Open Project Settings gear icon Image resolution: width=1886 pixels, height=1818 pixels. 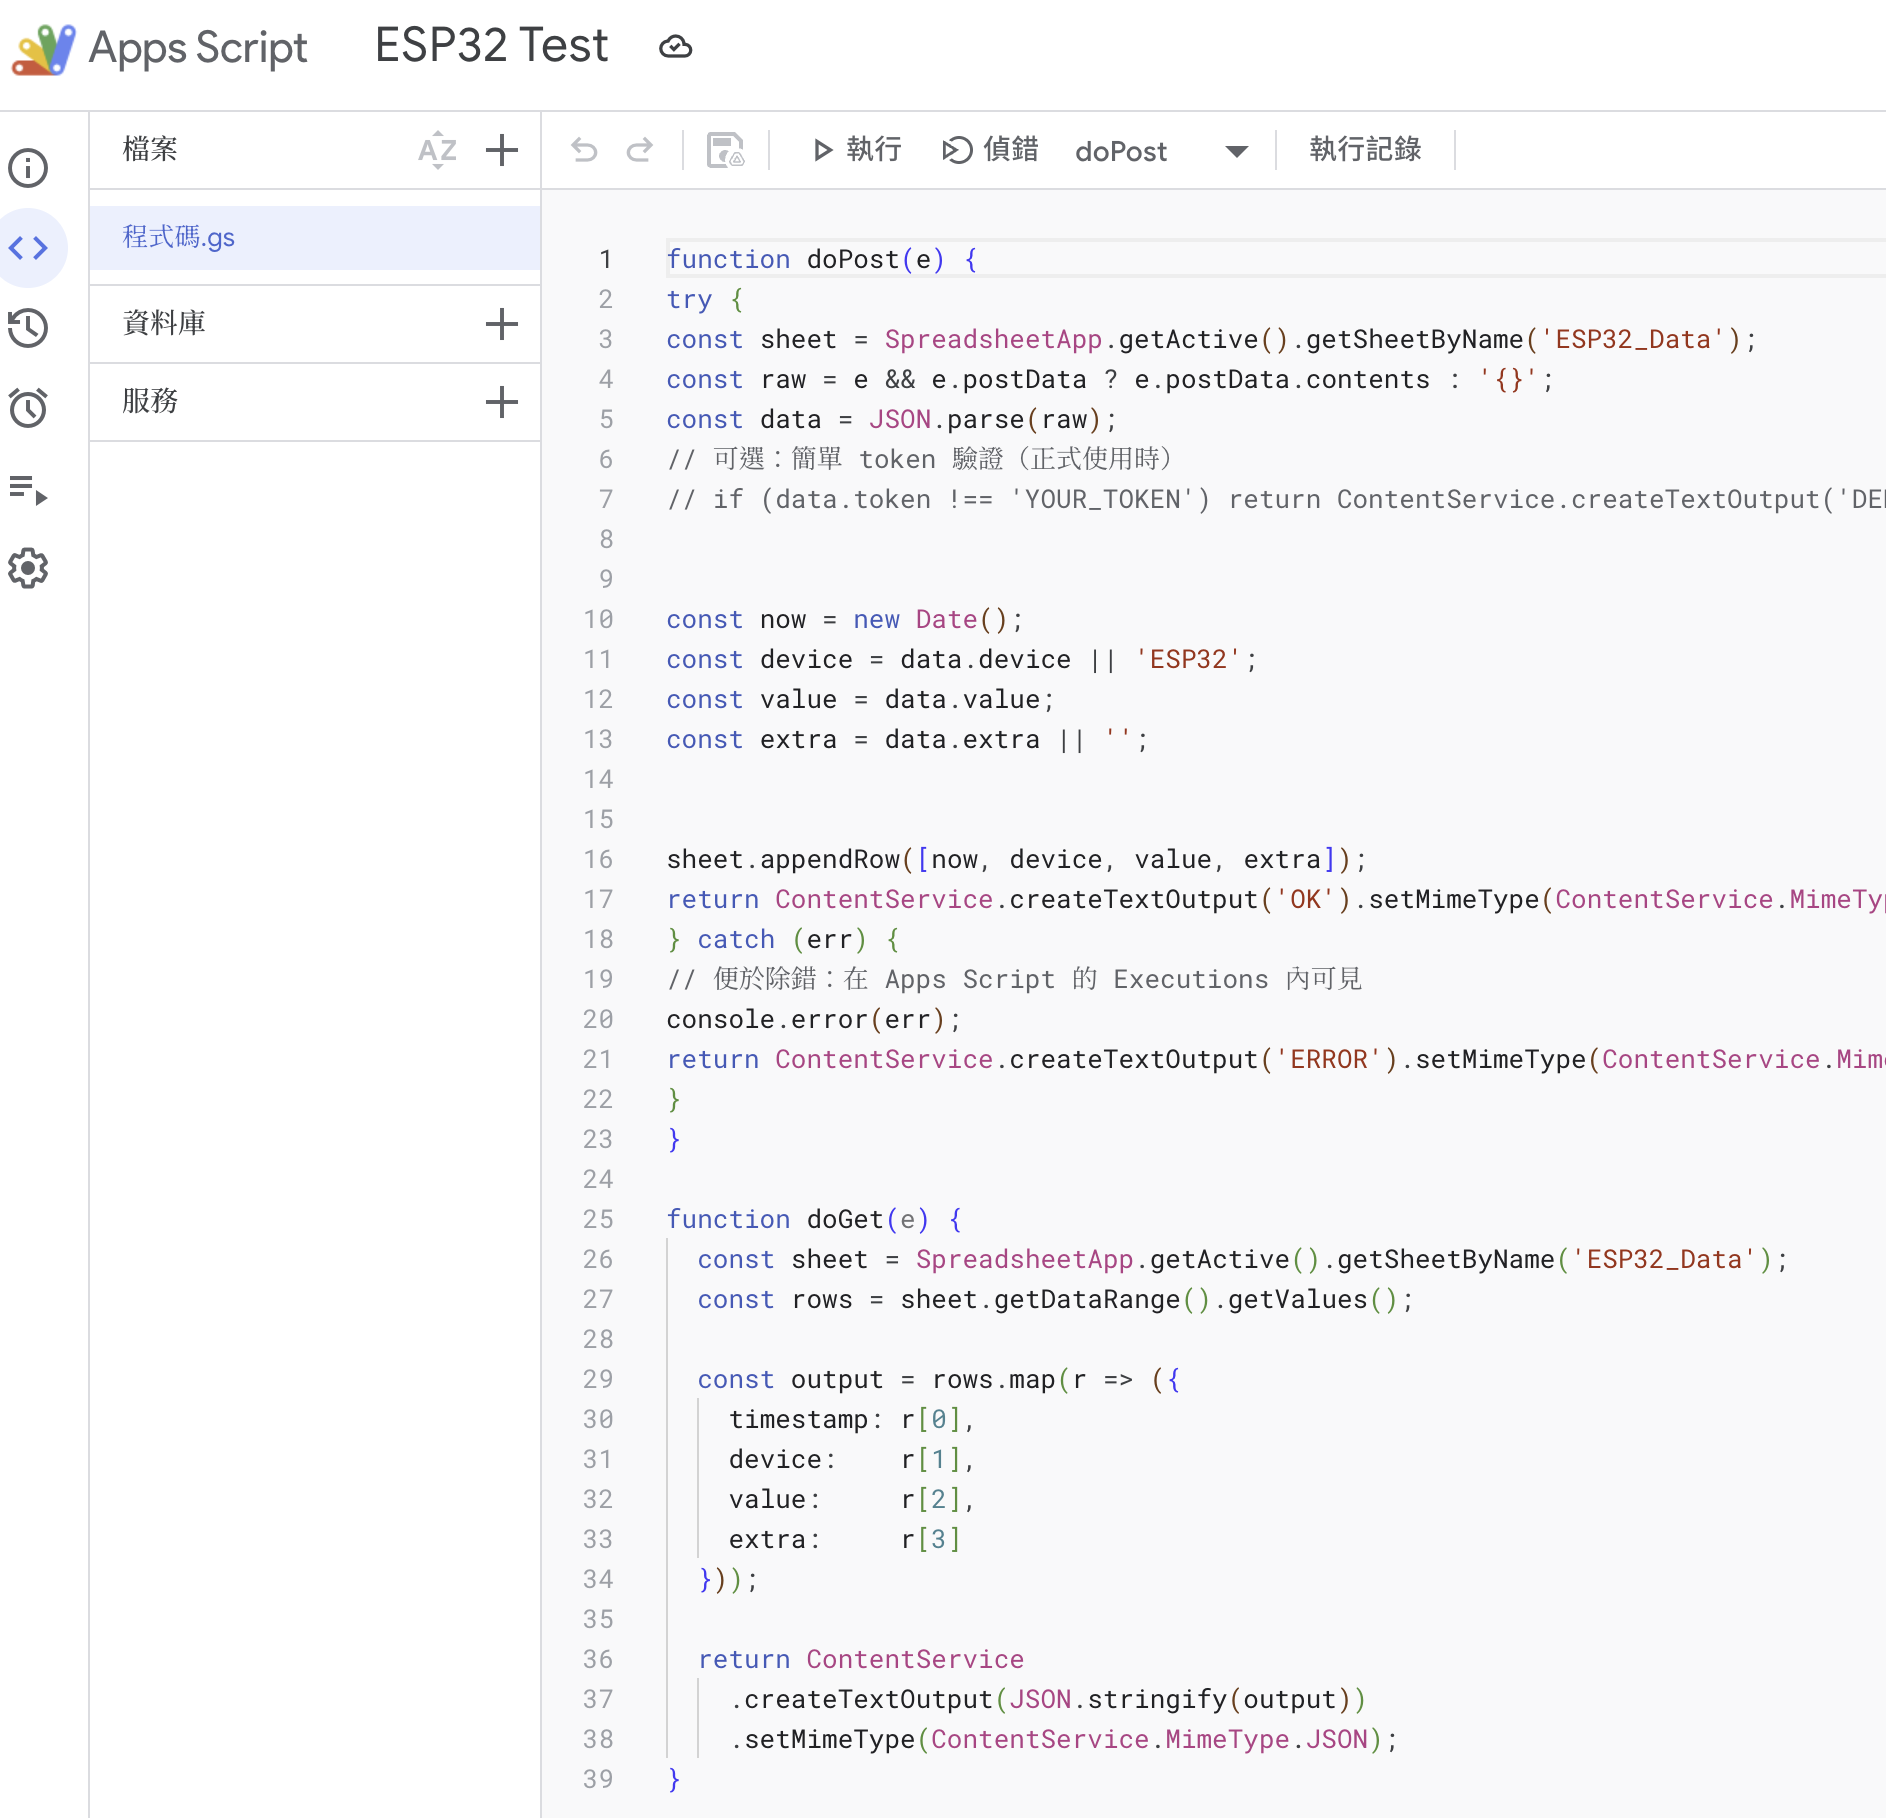point(28,568)
